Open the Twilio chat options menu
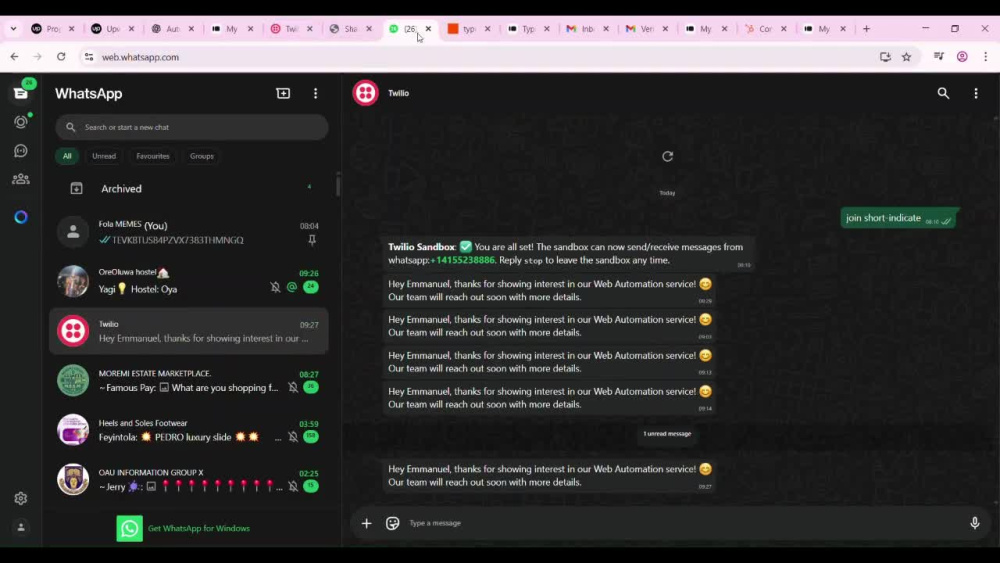Viewport: 1000px width, 563px height. (x=975, y=93)
